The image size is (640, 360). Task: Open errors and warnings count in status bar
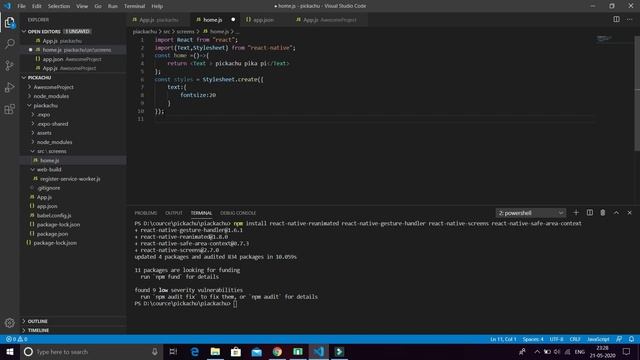pos(16,339)
